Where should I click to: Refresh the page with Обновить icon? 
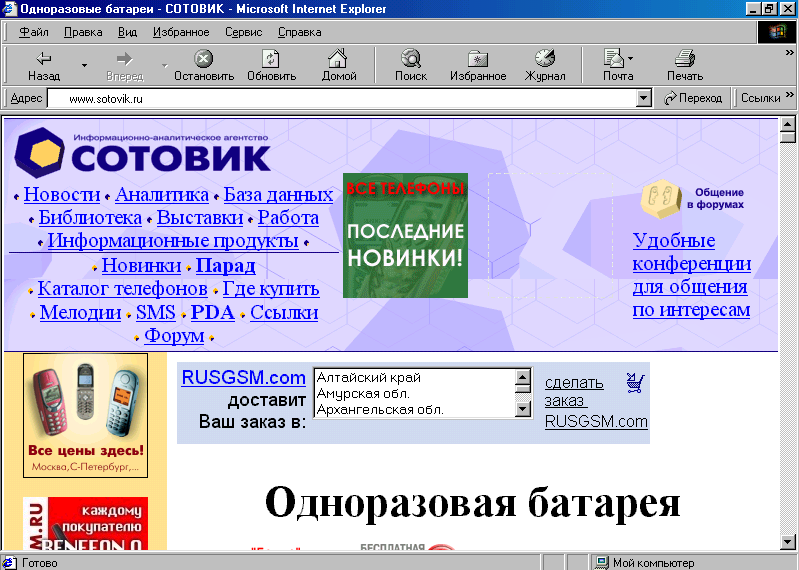271,59
